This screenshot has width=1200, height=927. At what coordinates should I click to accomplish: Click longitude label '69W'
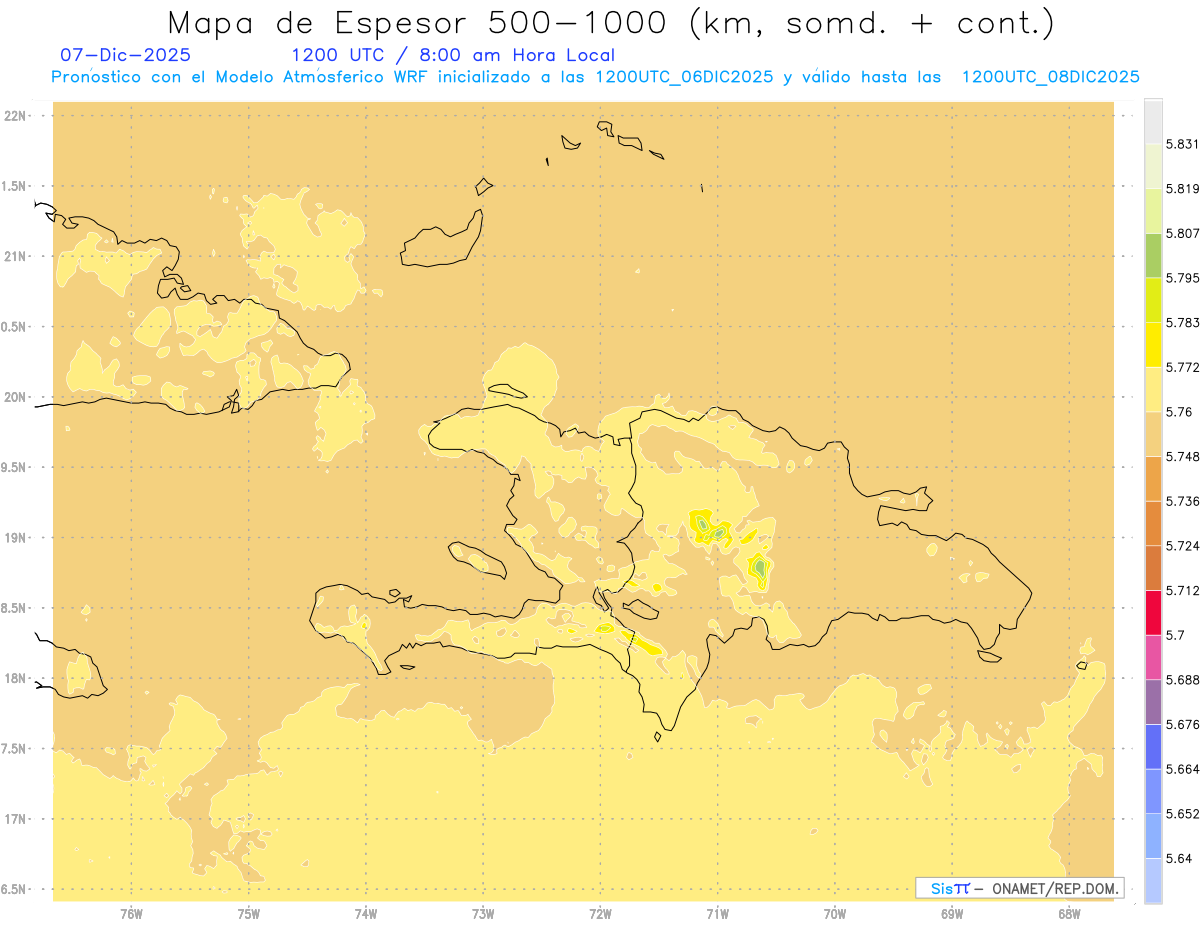click(952, 913)
